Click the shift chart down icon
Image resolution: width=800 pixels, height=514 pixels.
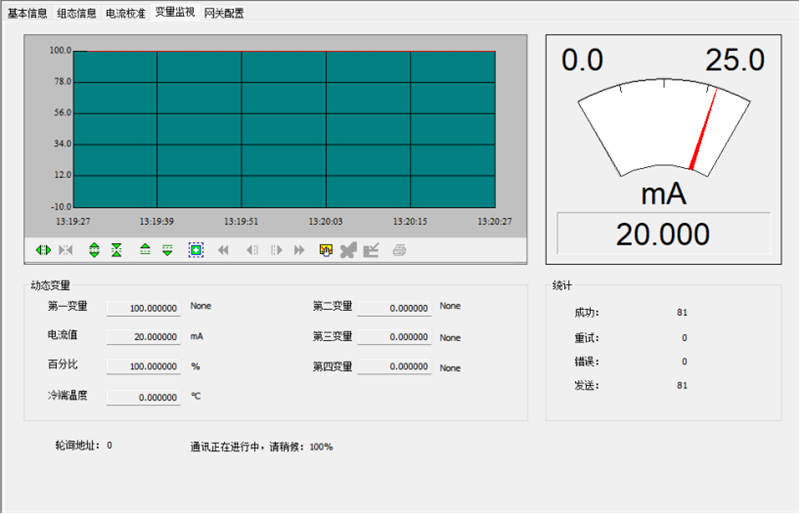[x=167, y=250]
